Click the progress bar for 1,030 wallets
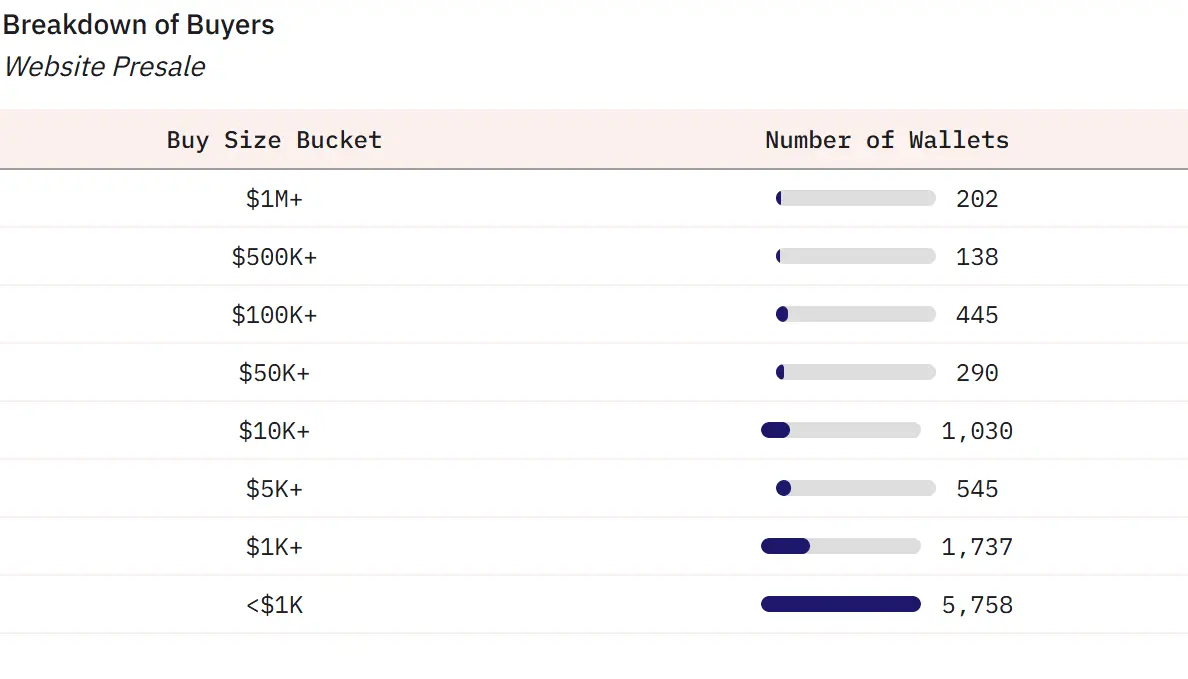This screenshot has width=1188, height=679. click(x=840, y=431)
